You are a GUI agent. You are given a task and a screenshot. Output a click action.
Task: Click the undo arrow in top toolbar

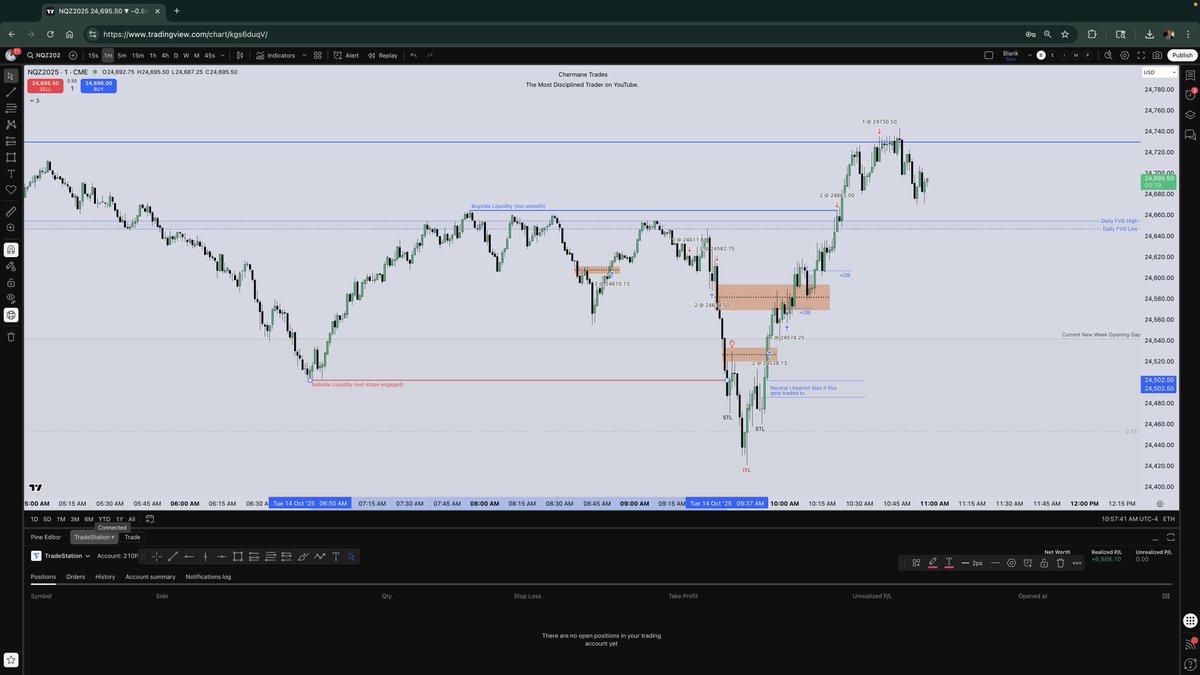pyautogui.click(x=414, y=56)
